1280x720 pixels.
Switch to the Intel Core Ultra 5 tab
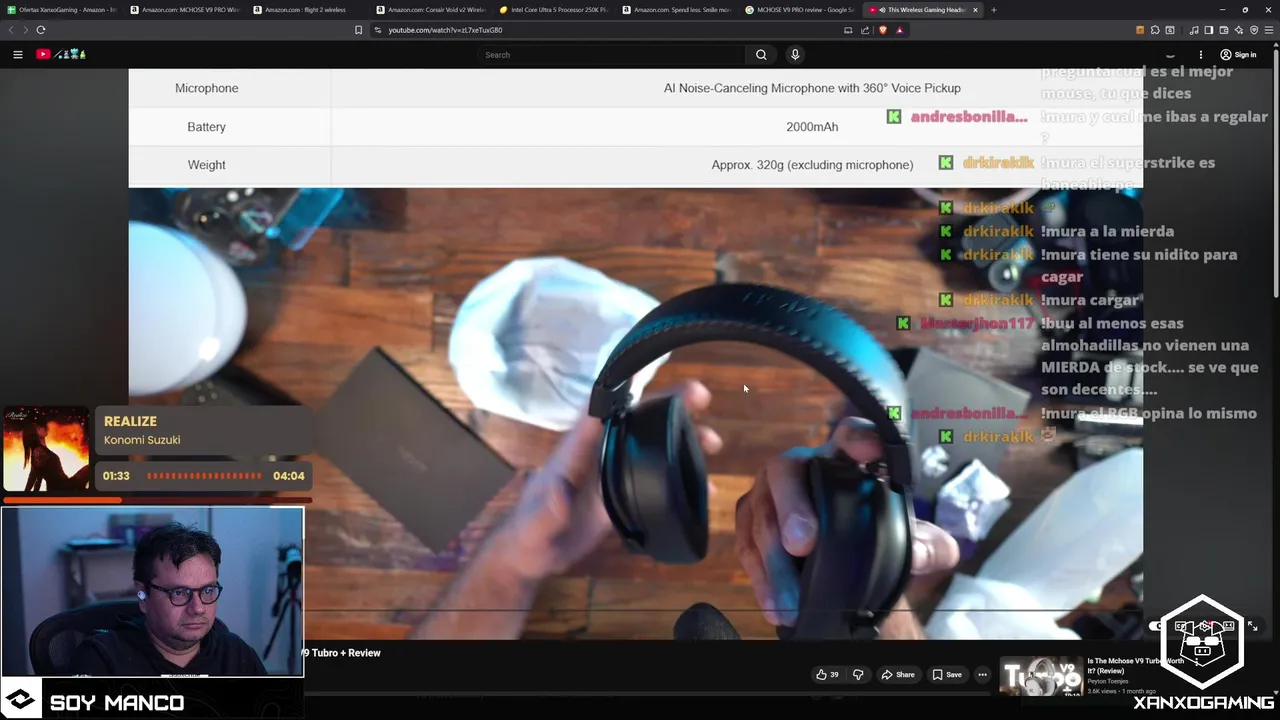(x=554, y=10)
